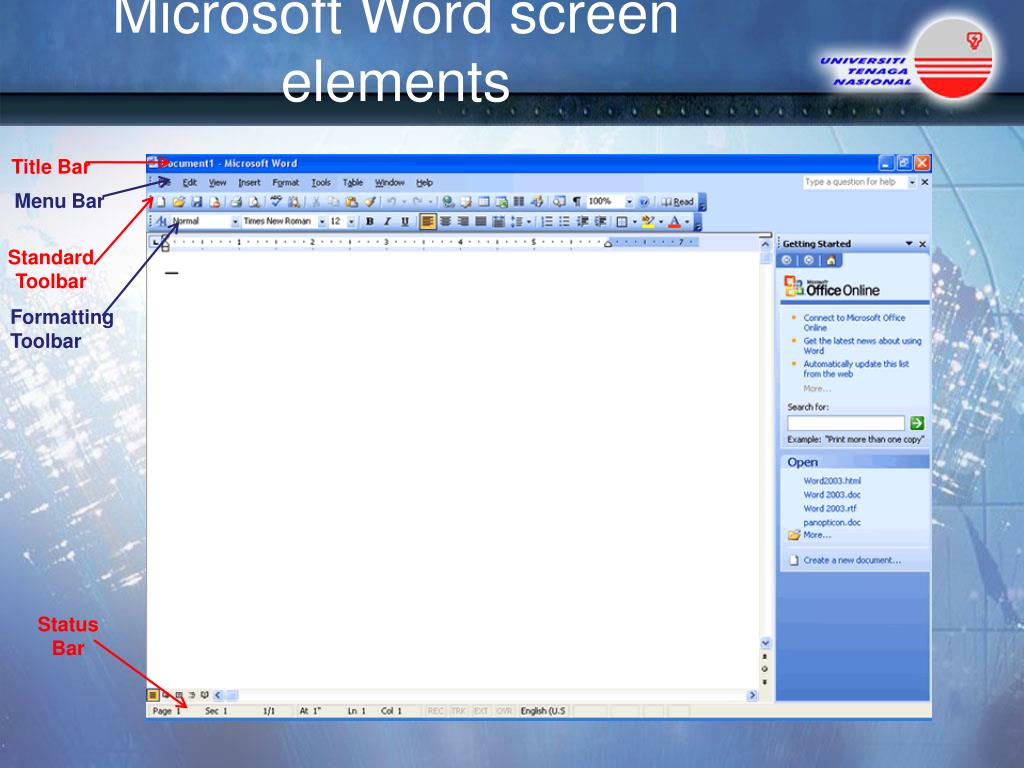
Task: Toggle Underline formatting
Action: coord(405,222)
